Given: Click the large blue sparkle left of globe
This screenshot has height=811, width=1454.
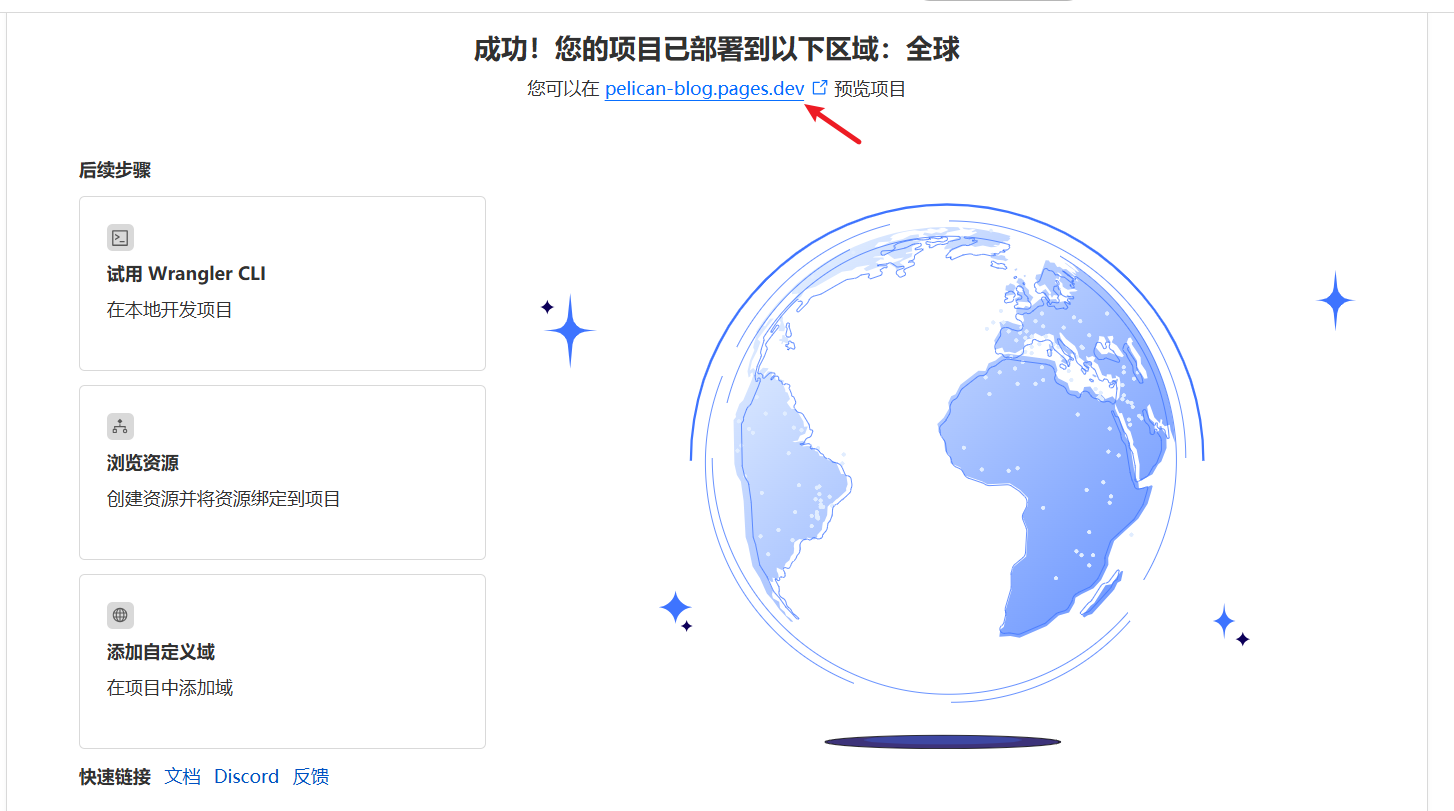Looking at the screenshot, I should pyautogui.click(x=570, y=331).
